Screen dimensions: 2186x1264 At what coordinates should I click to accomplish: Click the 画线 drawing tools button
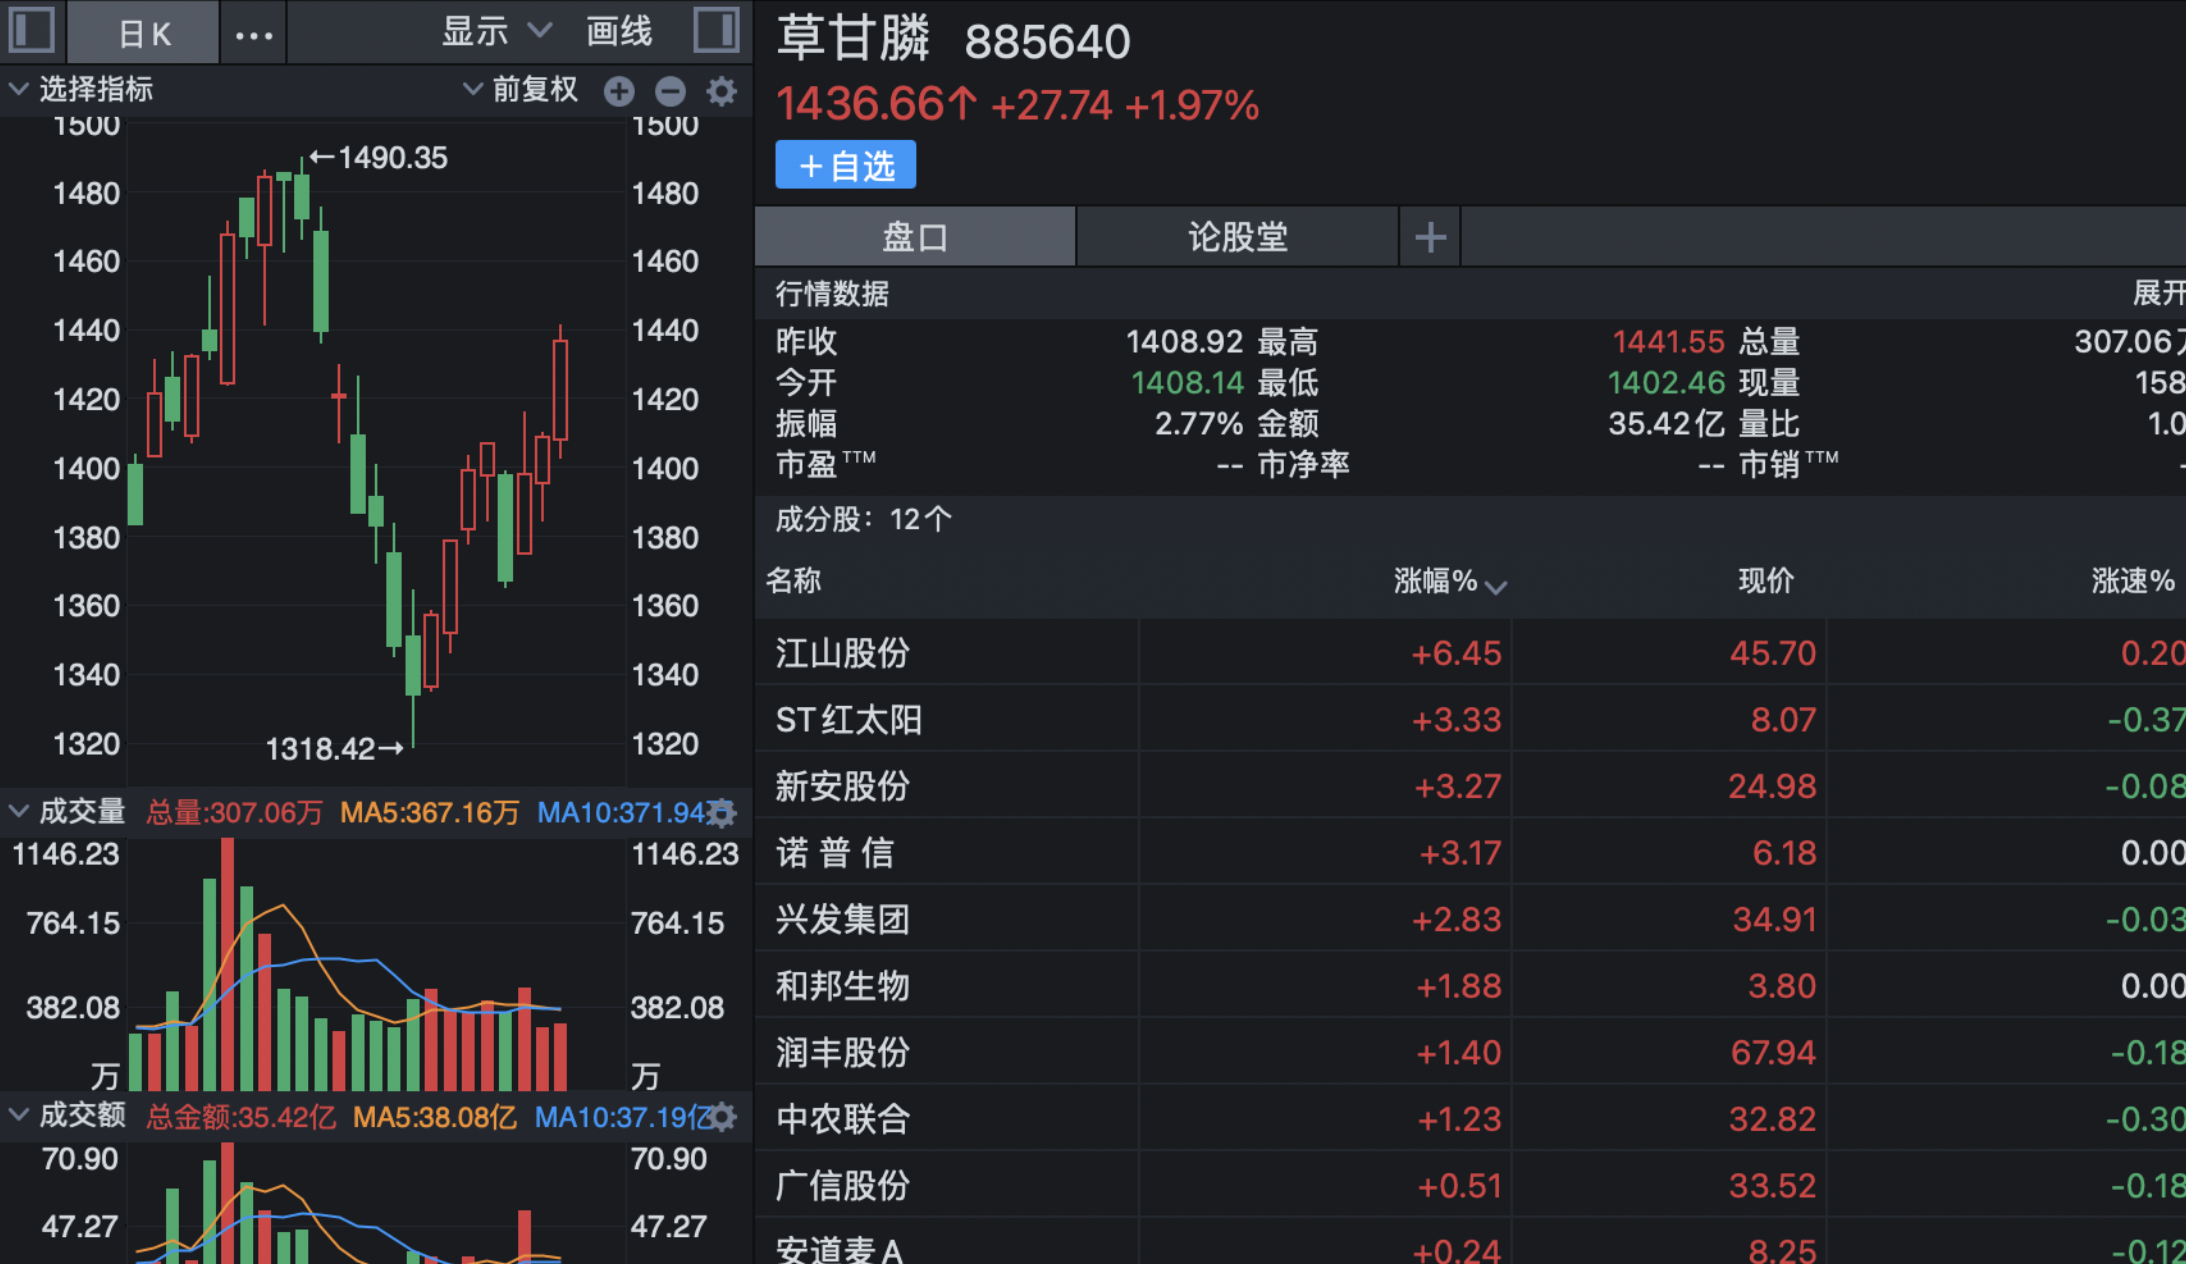pos(619,32)
